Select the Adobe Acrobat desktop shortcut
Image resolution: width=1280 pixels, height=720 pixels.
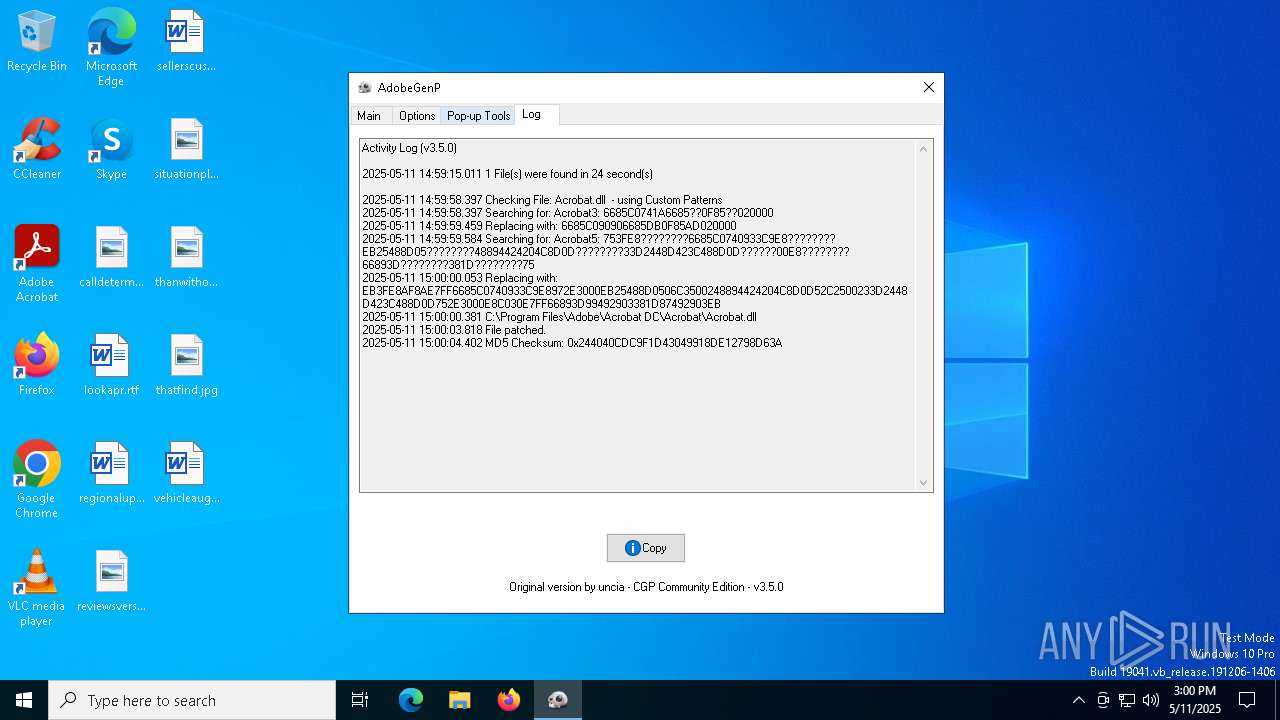point(37,264)
